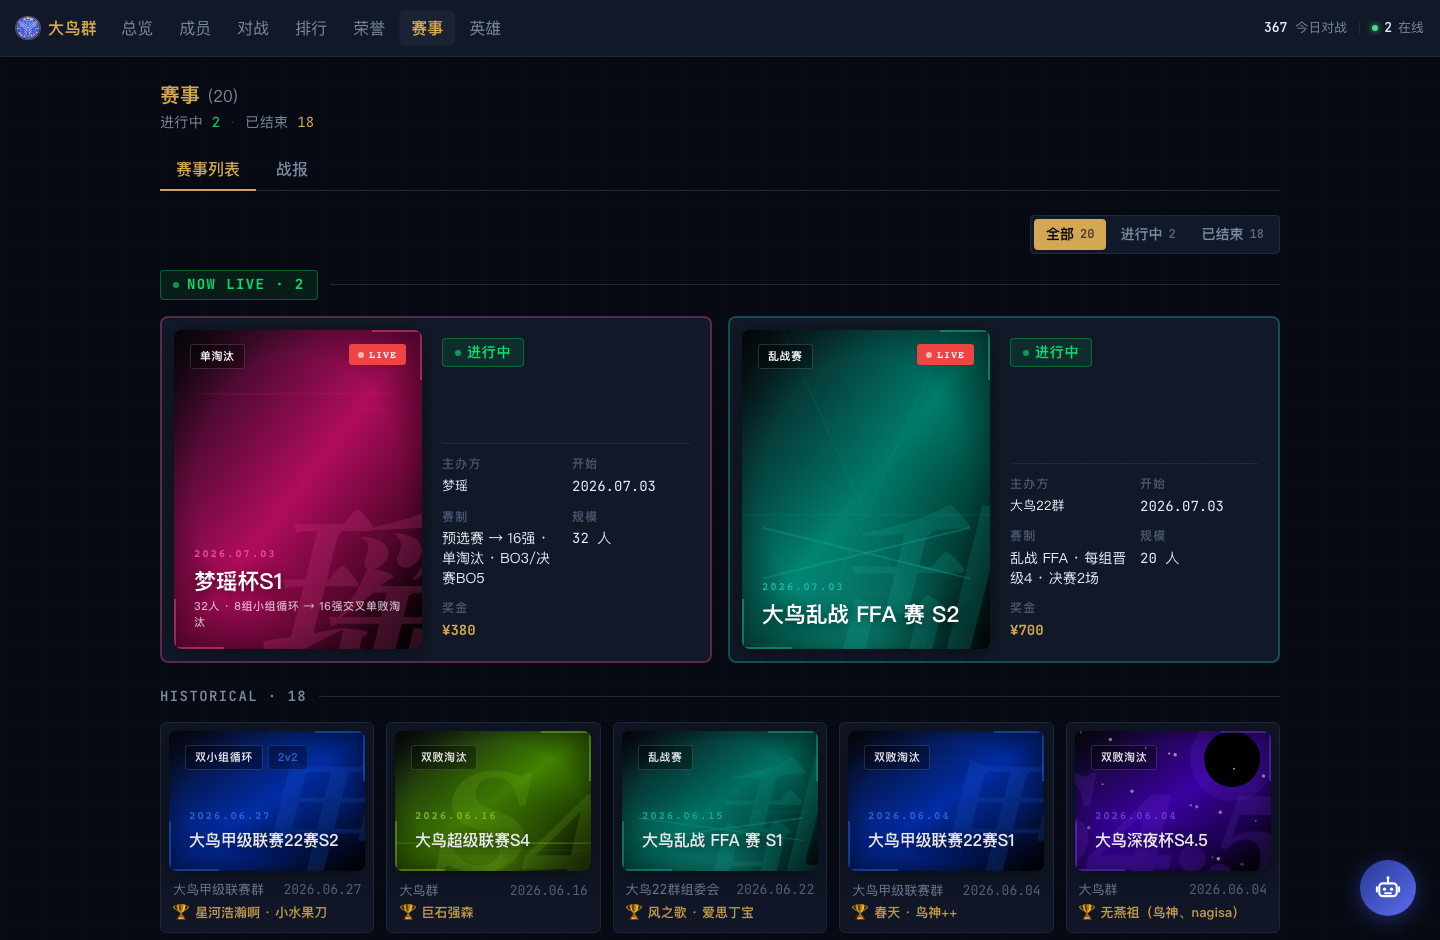Click 2v2 tag on 甲级联赛22赛S2
Image resolution: width=1440 pixels, height=940 pixels.
coord(288,757)
